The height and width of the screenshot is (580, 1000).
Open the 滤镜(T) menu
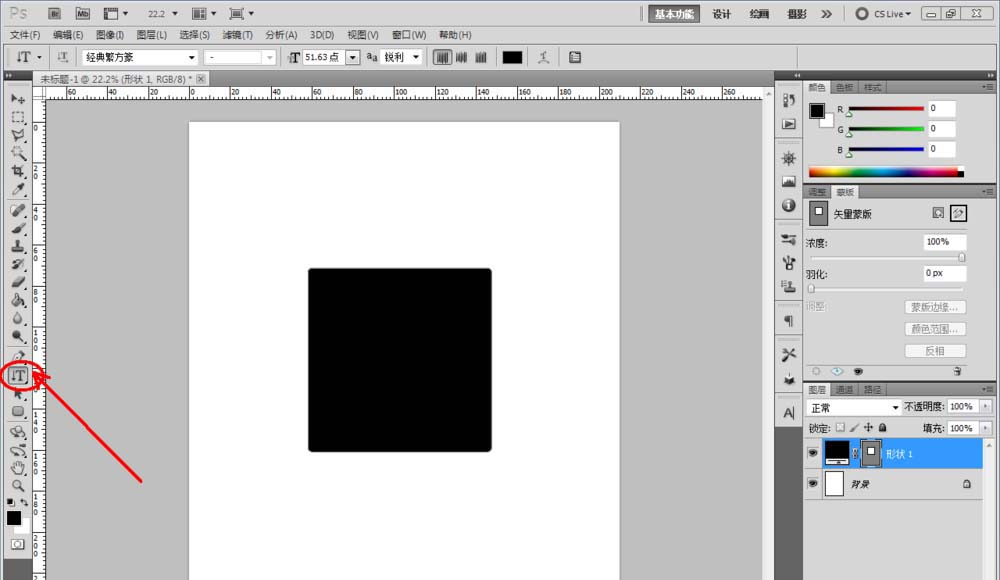(237, 35)
